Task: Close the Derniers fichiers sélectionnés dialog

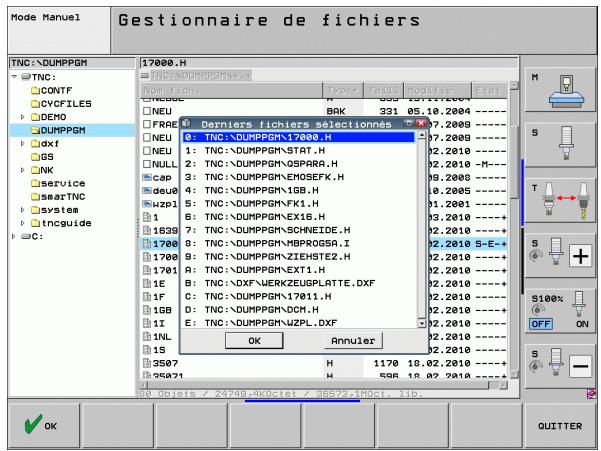Action: click(x=421, y=123)
